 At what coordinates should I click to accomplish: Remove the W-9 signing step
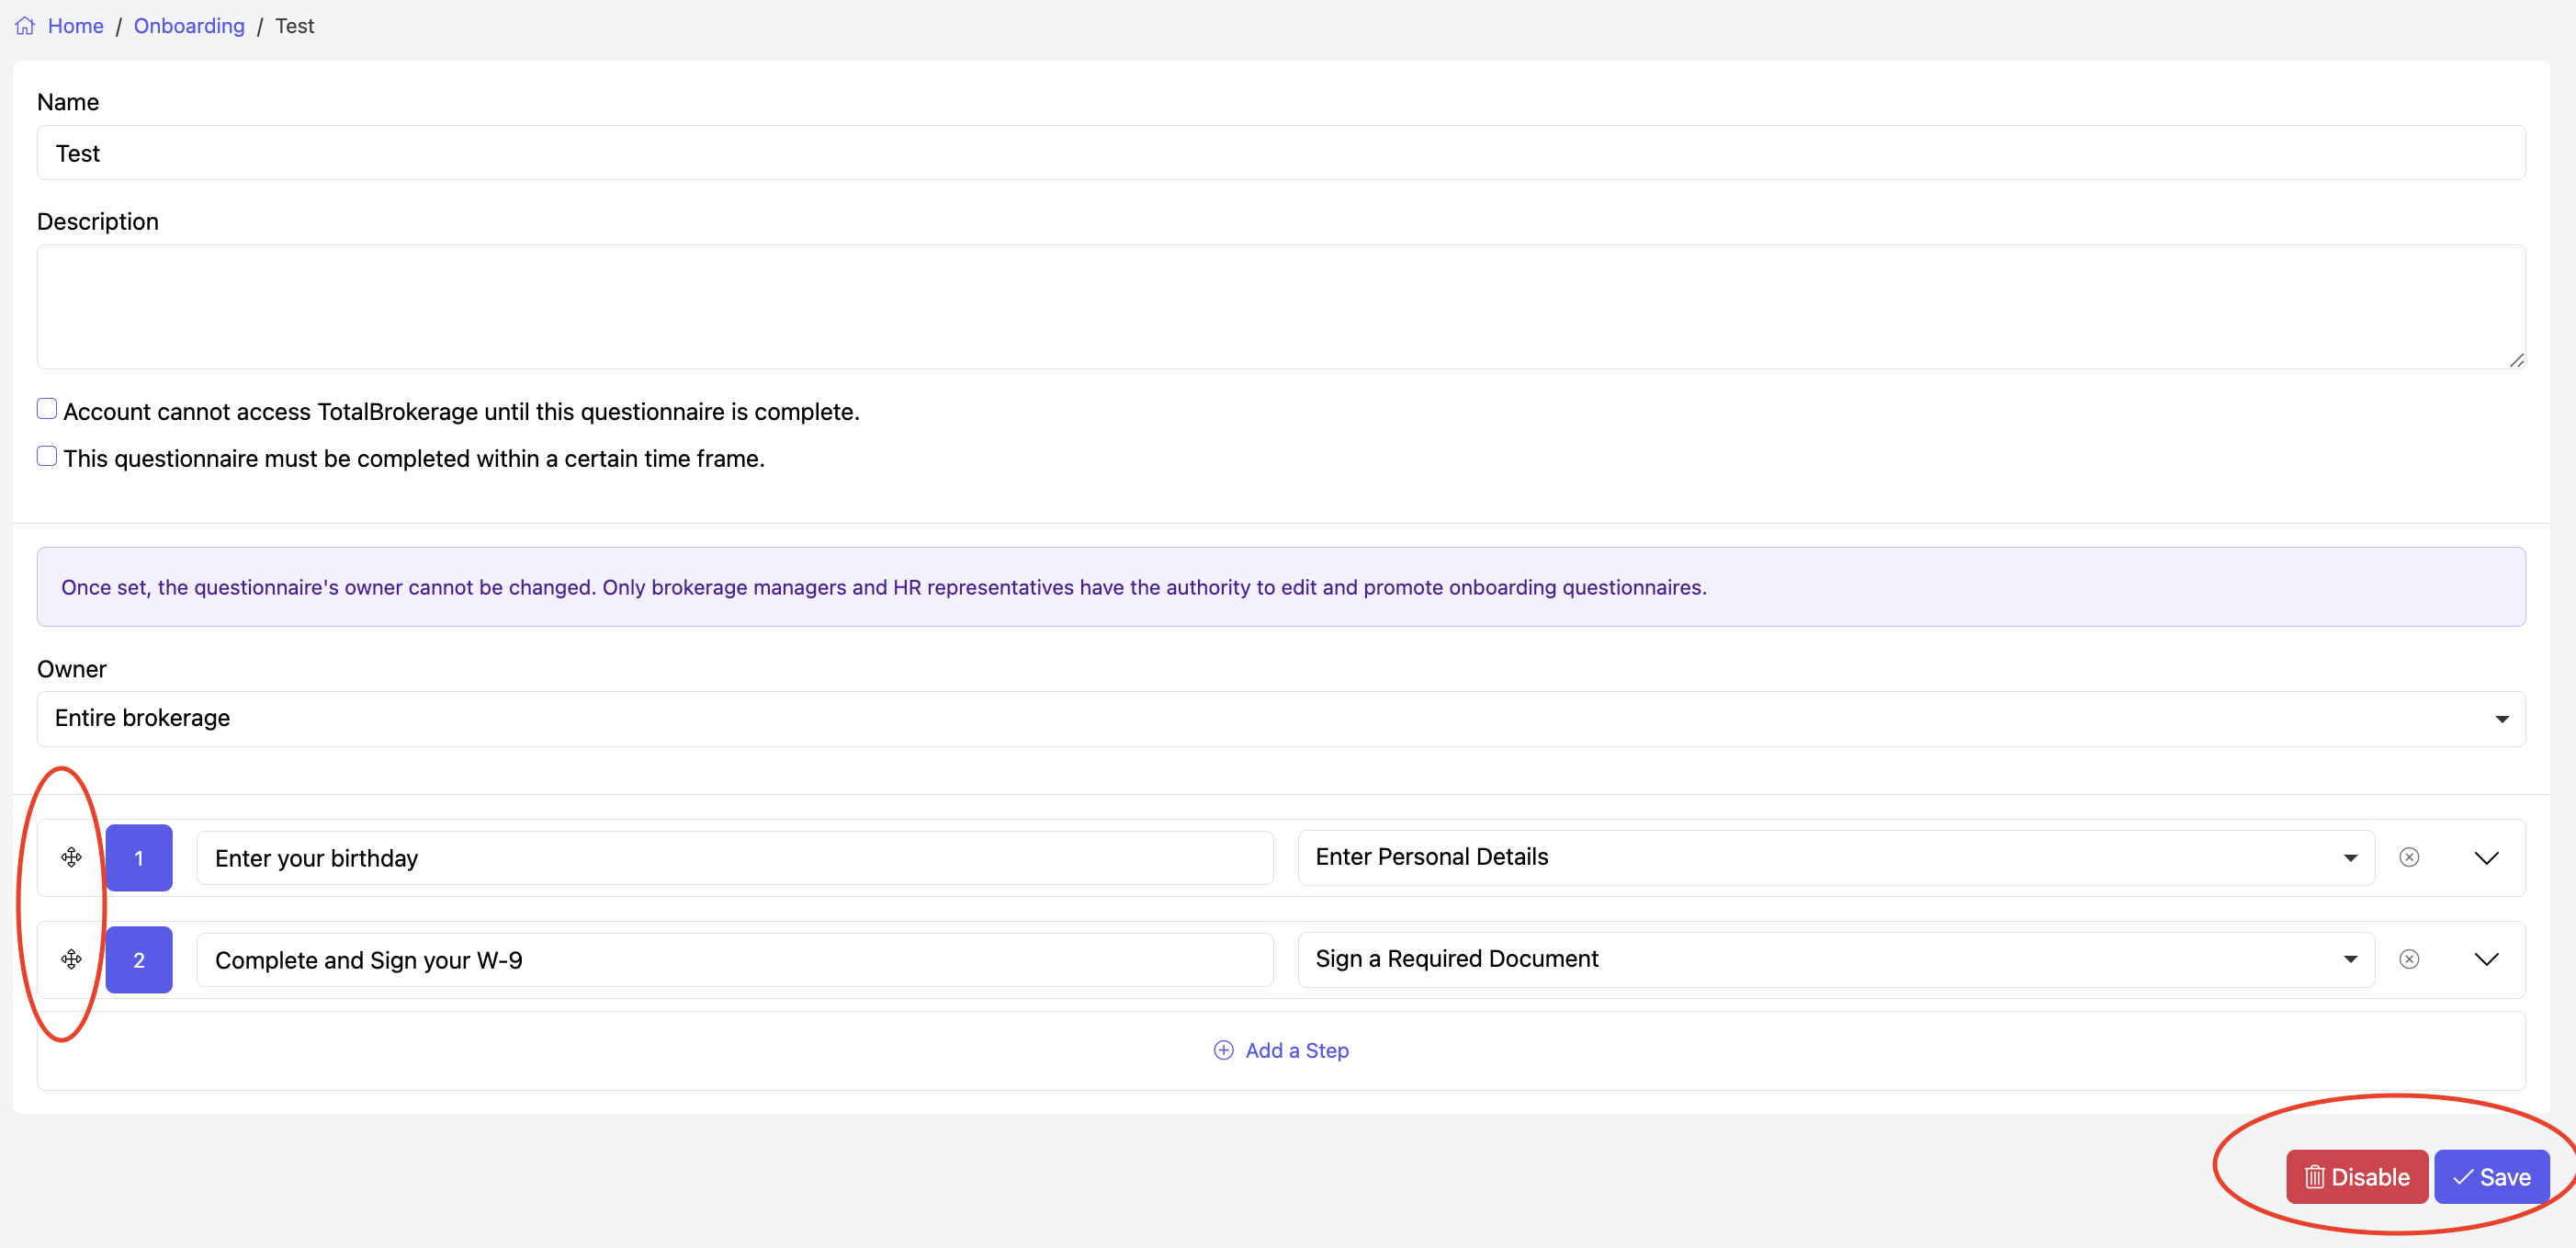coord(2409,959)
